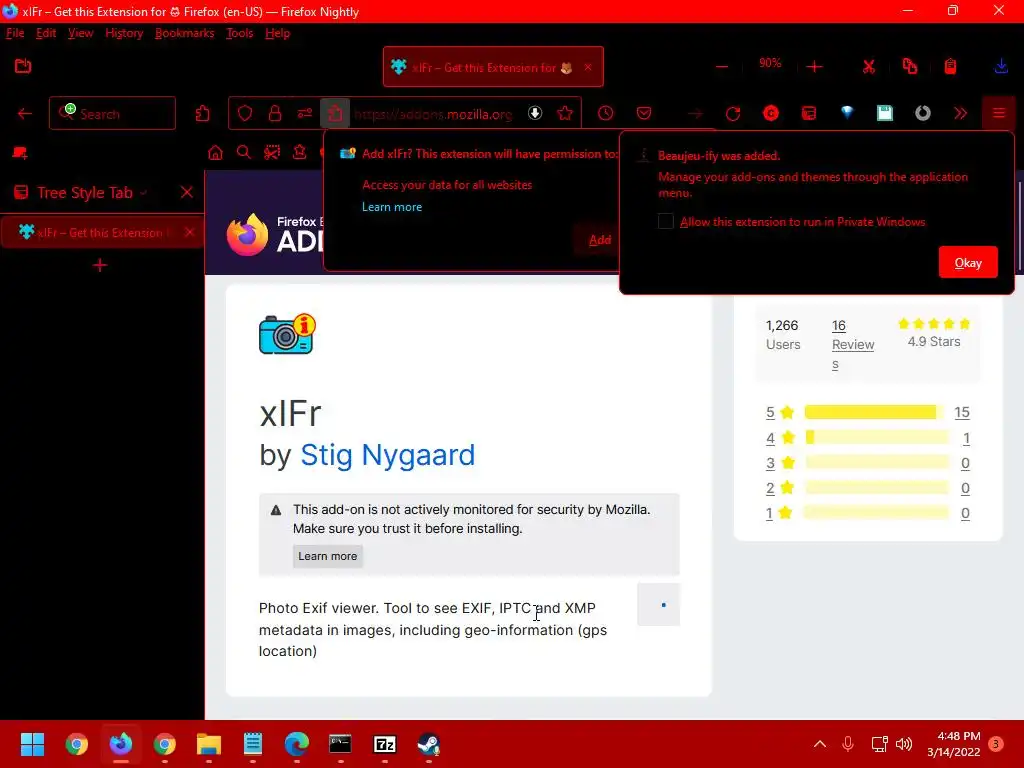Click the screenshot scissors icon in bookmarks toolbar

[x=272, y=153]
